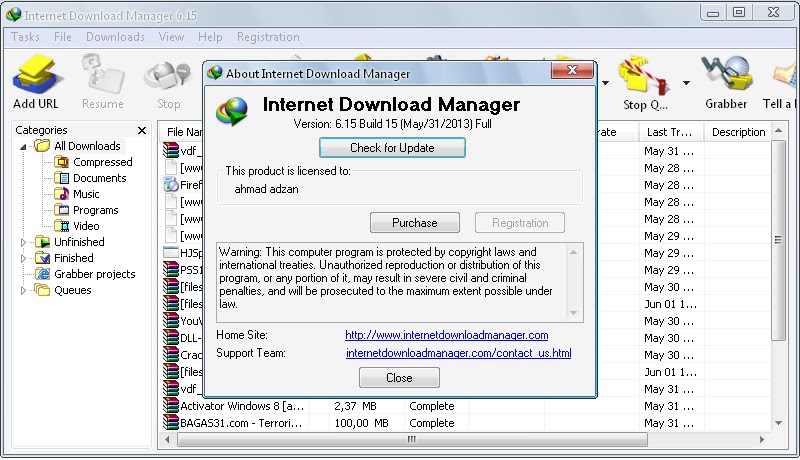The height and width of the screenshot is (460, 800).
Task: Click the Add URL toolbar icon
Action: pyautogui.click(x=38, y=76)
